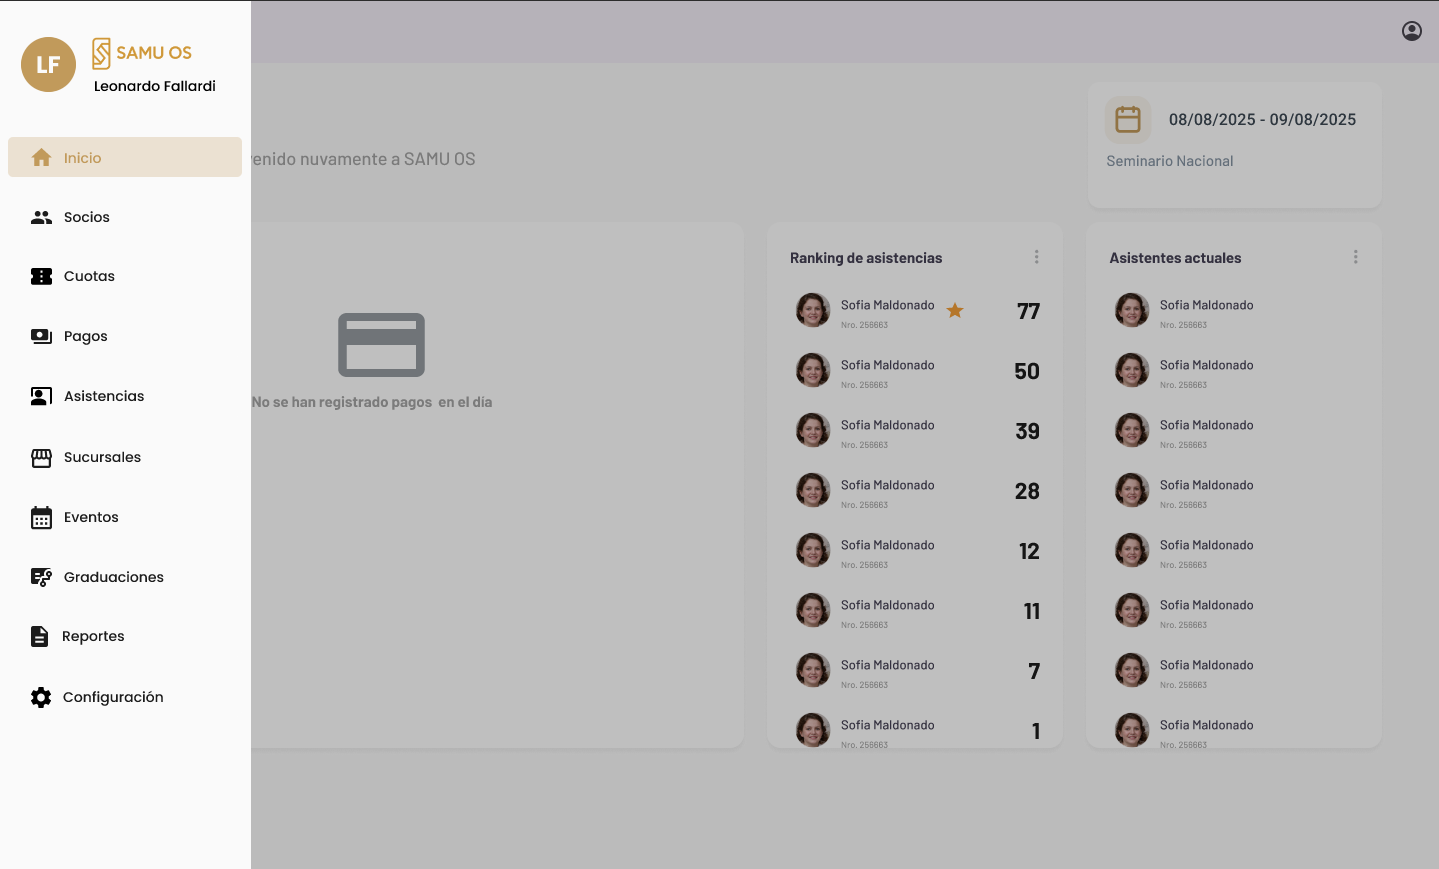Screen dimensions: 1439x869
Task: Click the Eventos calendar icon
Action: click(41, 518)
